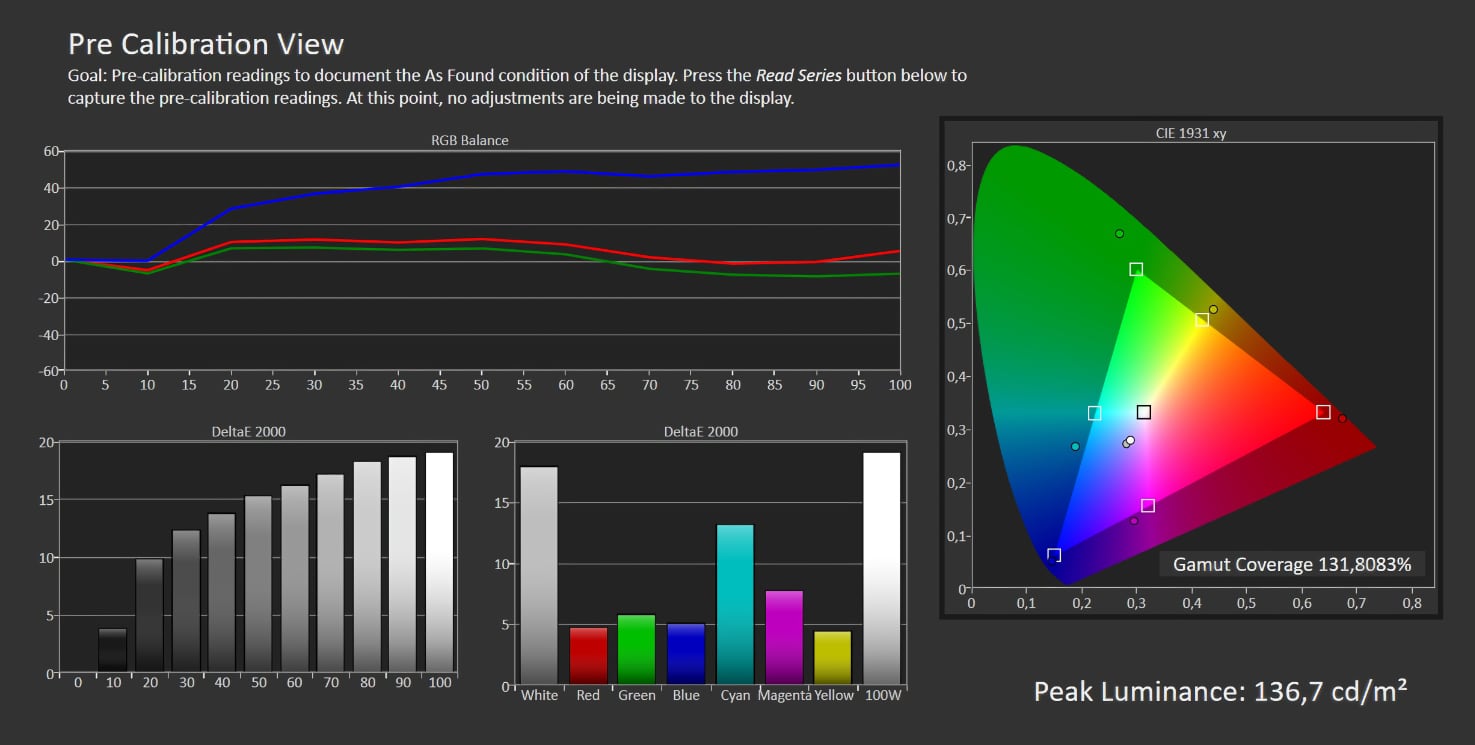Click the 10 percent grayscale DeltaE bar
Image resolution: width=1475 pixels, height=745 pixels.
point(113,649)
